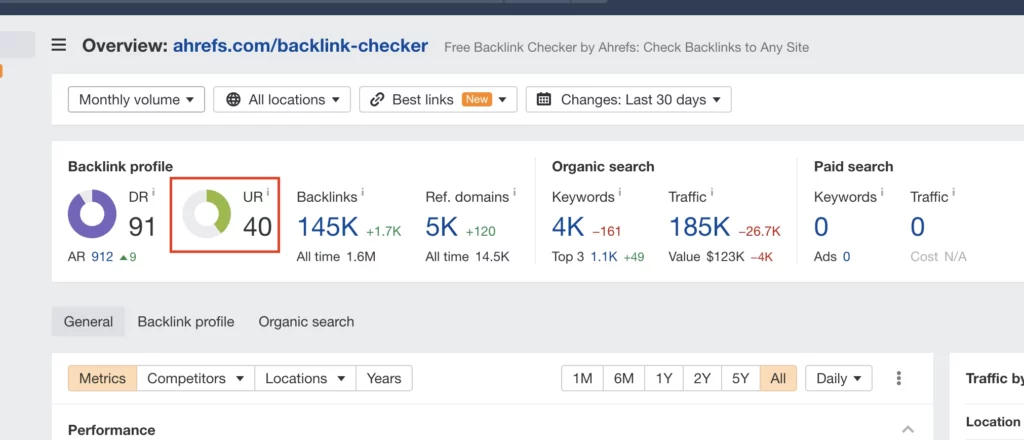This screenshot has height=440, width=1024.
Task: Click the DR 91 score
Action: [x=142, y=227]
